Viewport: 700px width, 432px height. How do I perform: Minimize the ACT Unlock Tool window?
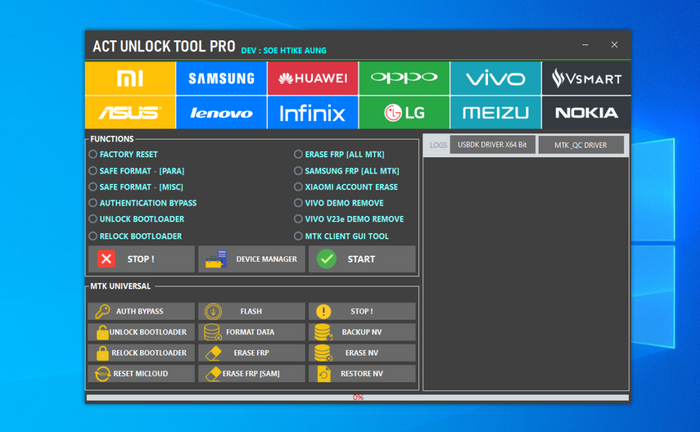click(x=585, y=45)
